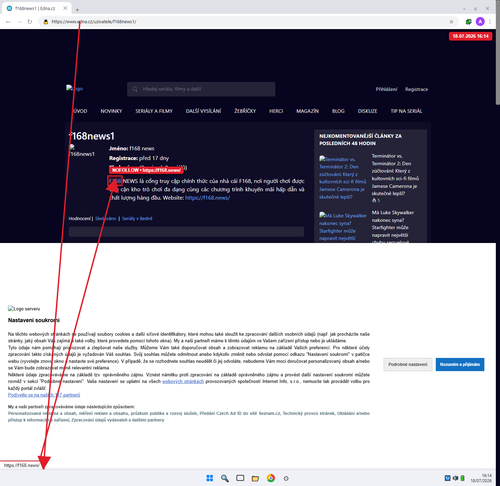Open the purple profile avatar in Chrome

(x=480, y=22)
